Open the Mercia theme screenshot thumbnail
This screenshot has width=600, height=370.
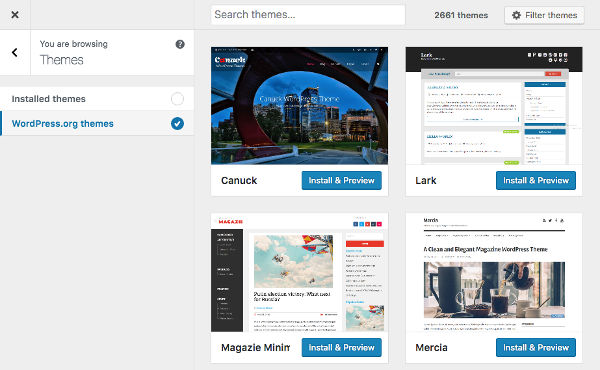(x=494, y=272)
